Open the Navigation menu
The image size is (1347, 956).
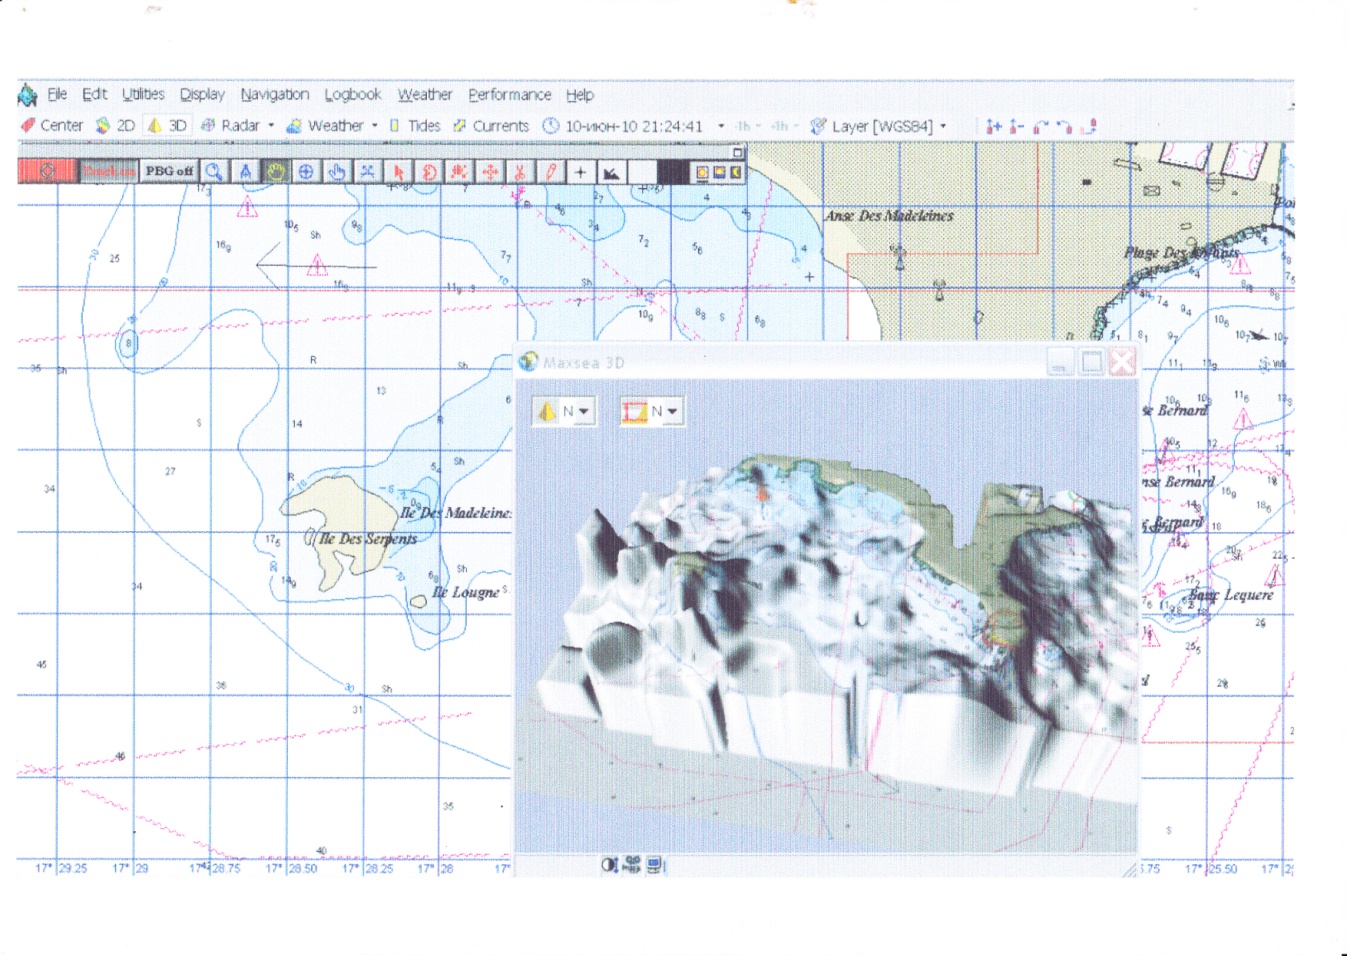(x=274, y=95)
